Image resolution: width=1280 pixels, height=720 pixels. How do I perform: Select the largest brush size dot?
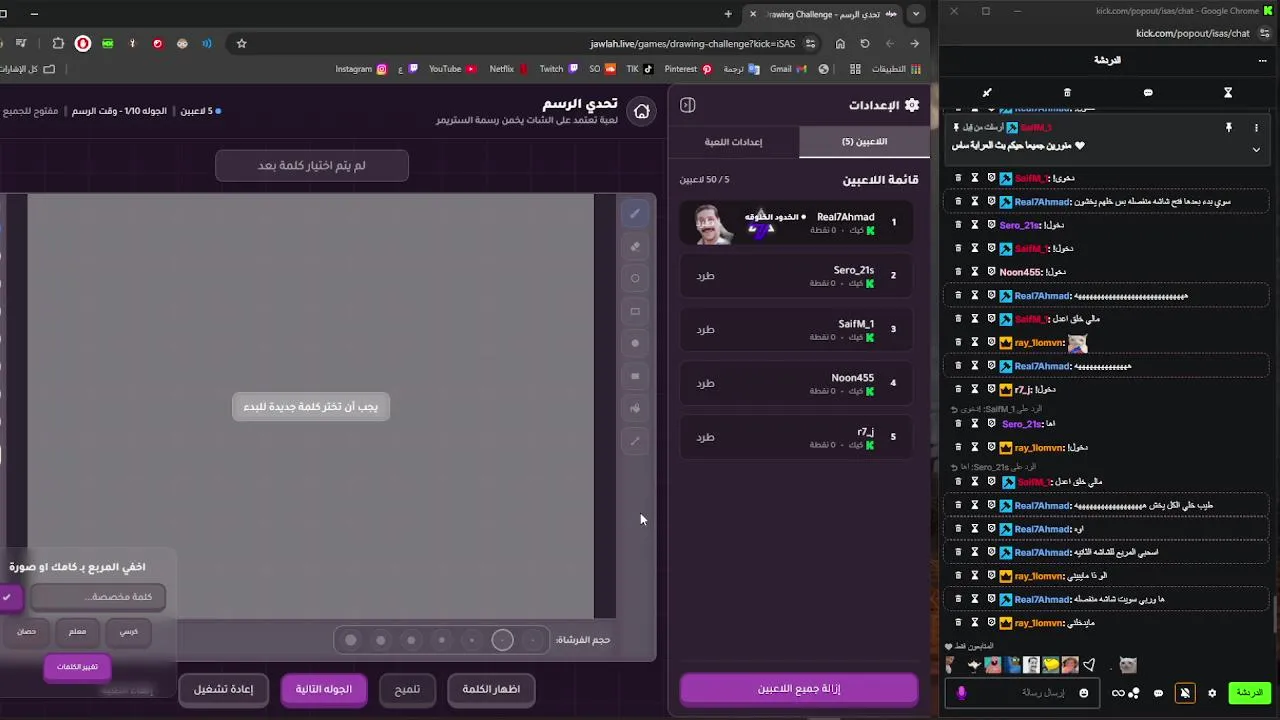(x=350, y=640)
